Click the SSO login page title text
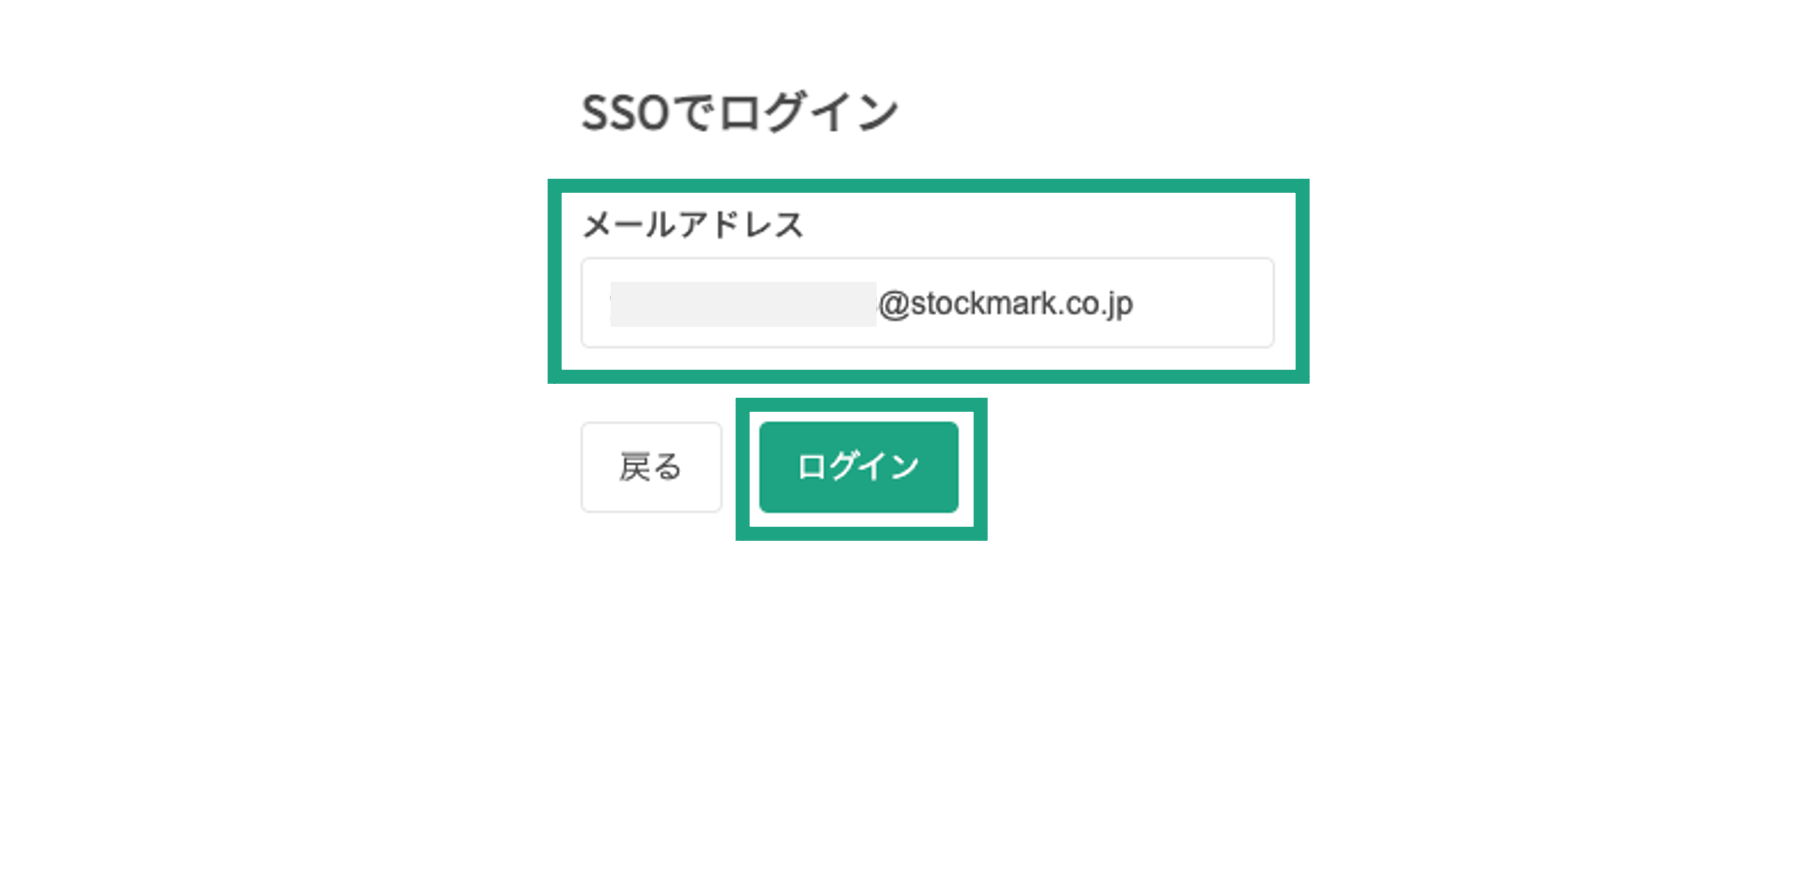This screenshot has width=1810, height=884. pyautogui.click(x=740, y=112)
